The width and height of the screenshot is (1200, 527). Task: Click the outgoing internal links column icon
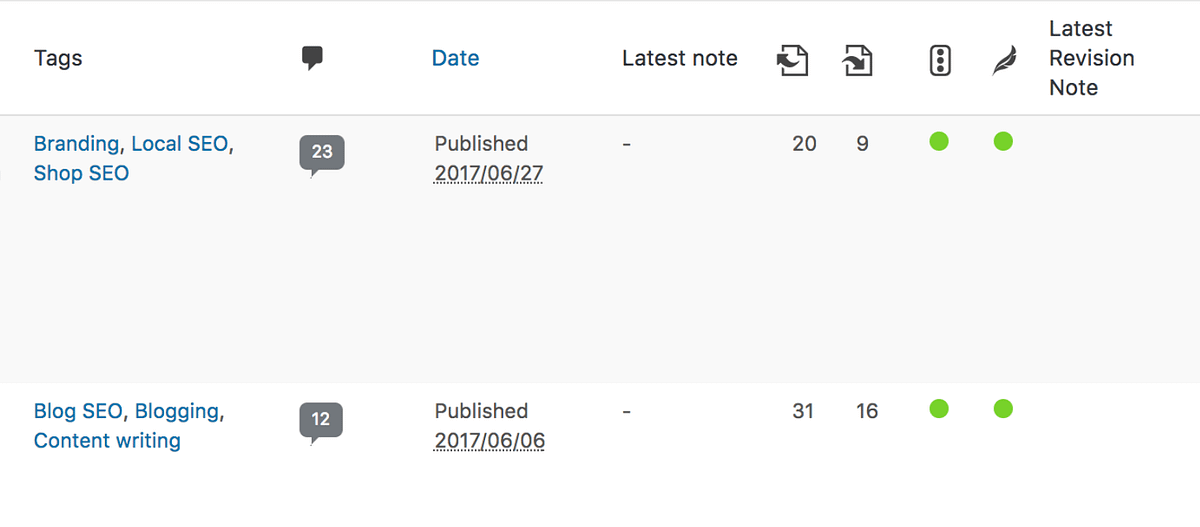pyautogui.click(x=792, y=60)
